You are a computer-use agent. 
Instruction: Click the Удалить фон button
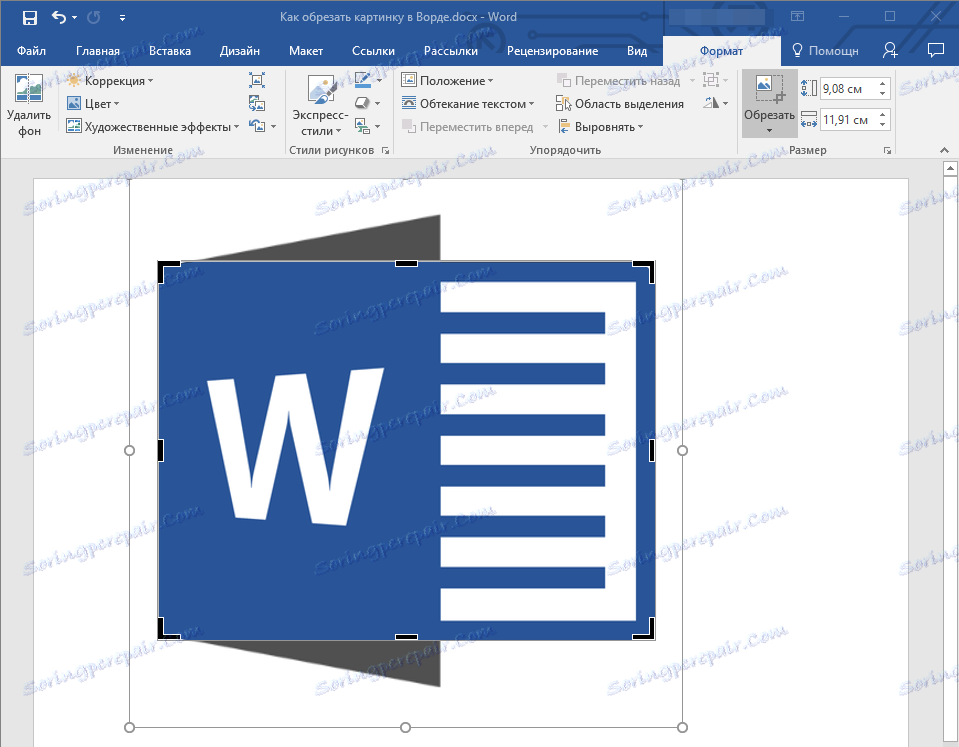[x=29, y=105]
